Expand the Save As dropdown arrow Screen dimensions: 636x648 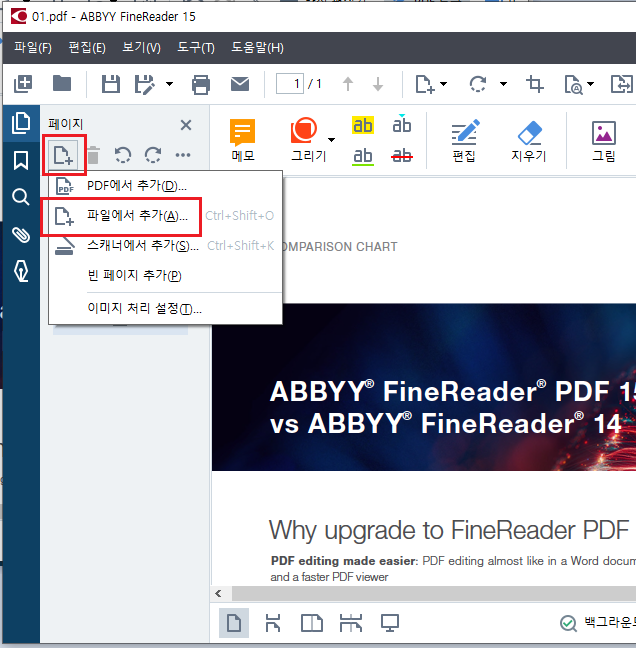click(x=169, y=84)
